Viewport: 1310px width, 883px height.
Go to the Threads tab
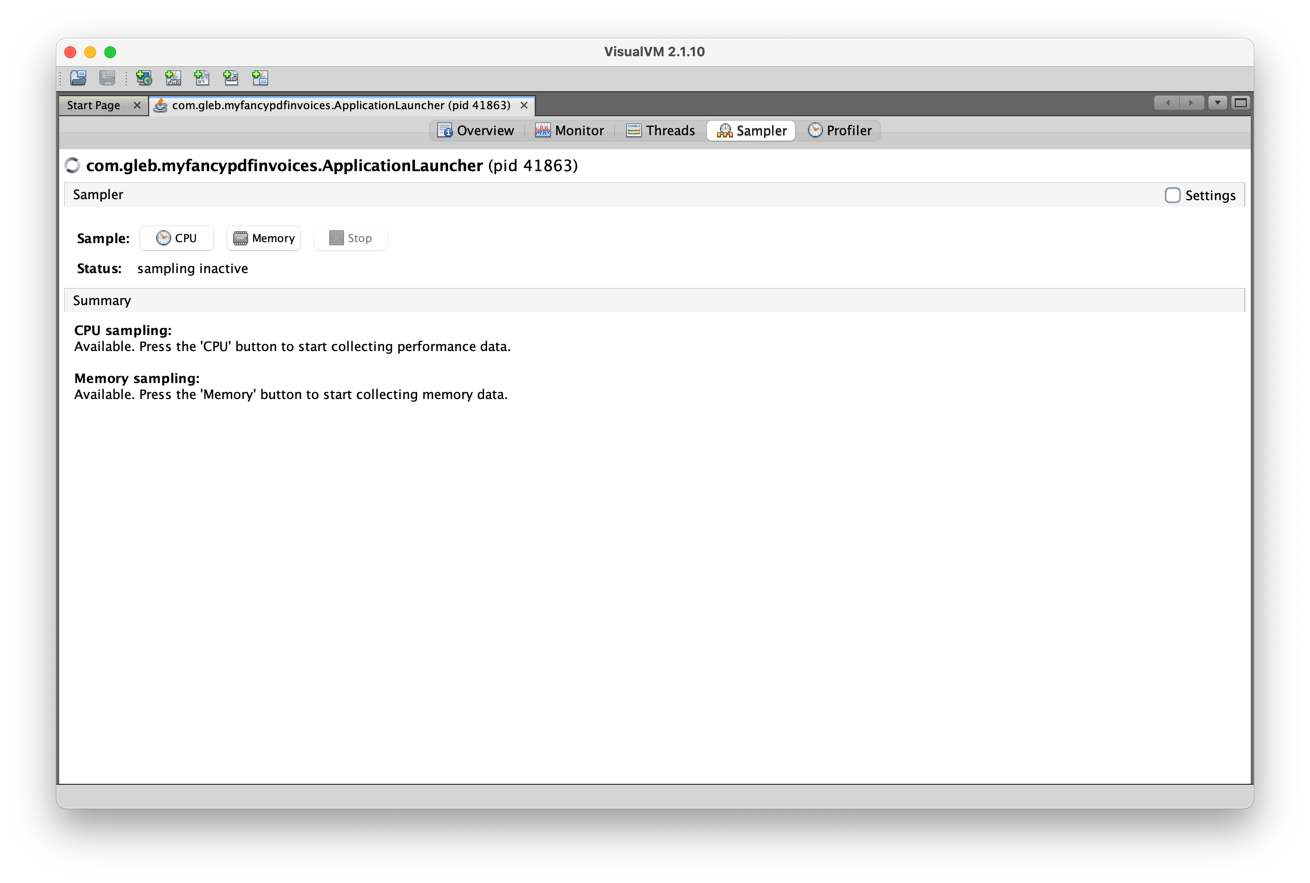[660, 131]
